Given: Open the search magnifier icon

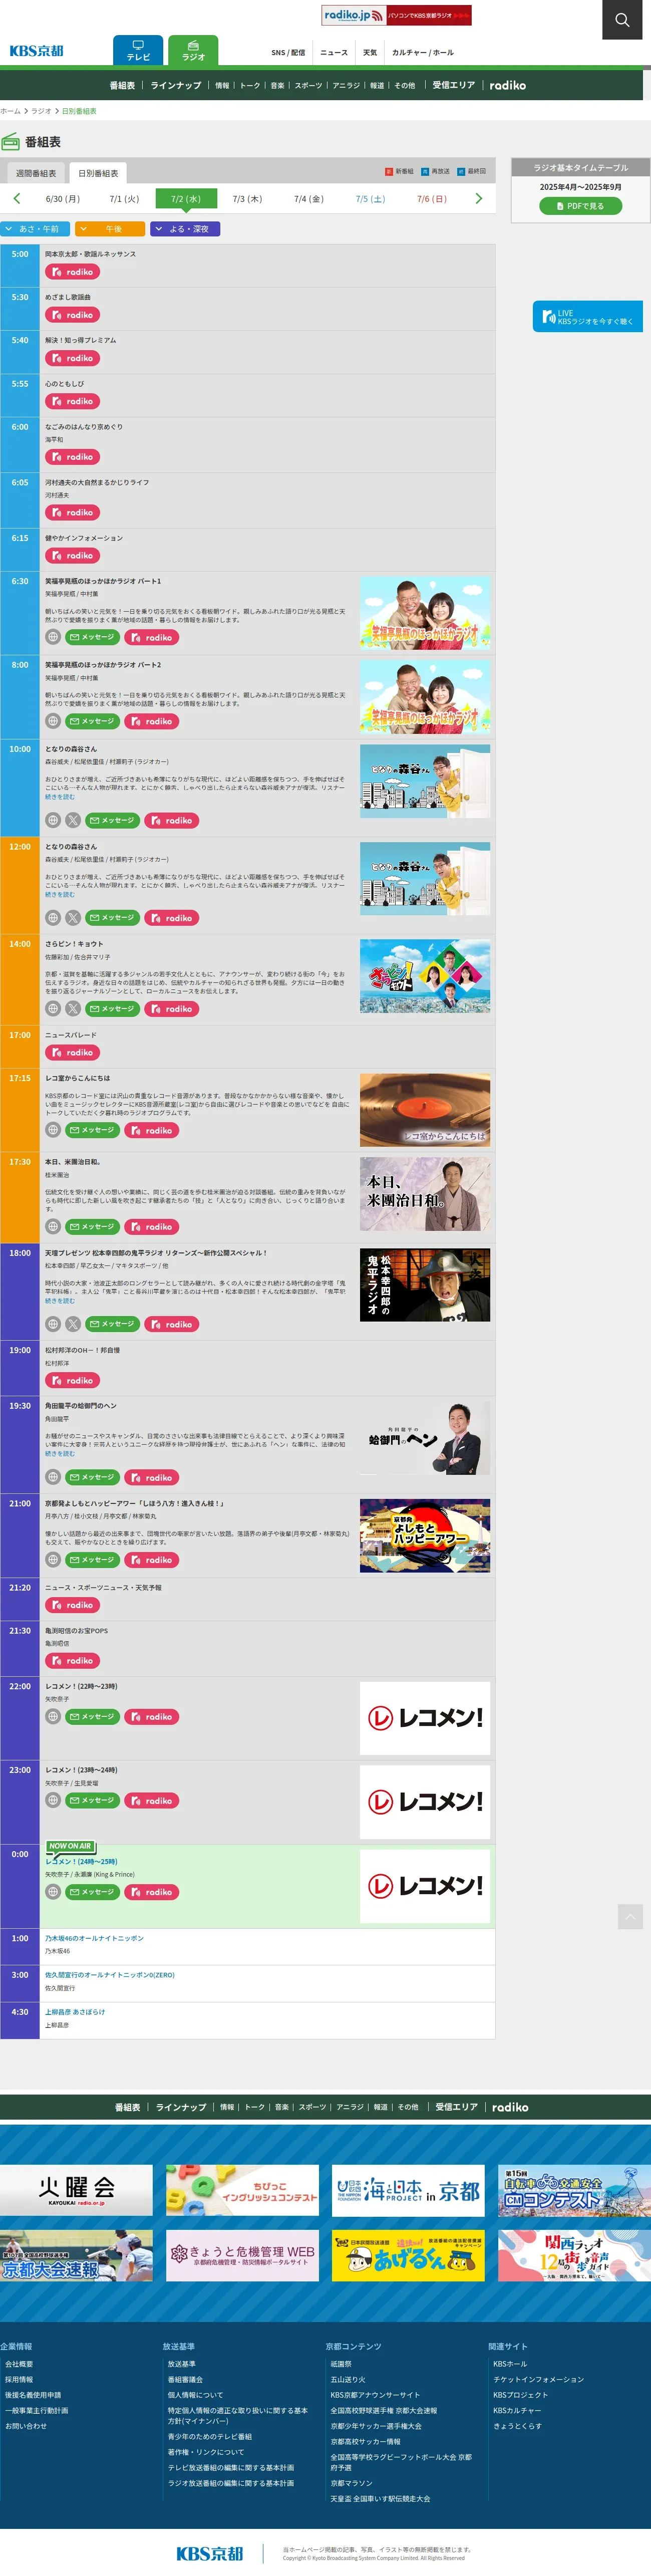Looking at the screenshot, I should (622, 19).
